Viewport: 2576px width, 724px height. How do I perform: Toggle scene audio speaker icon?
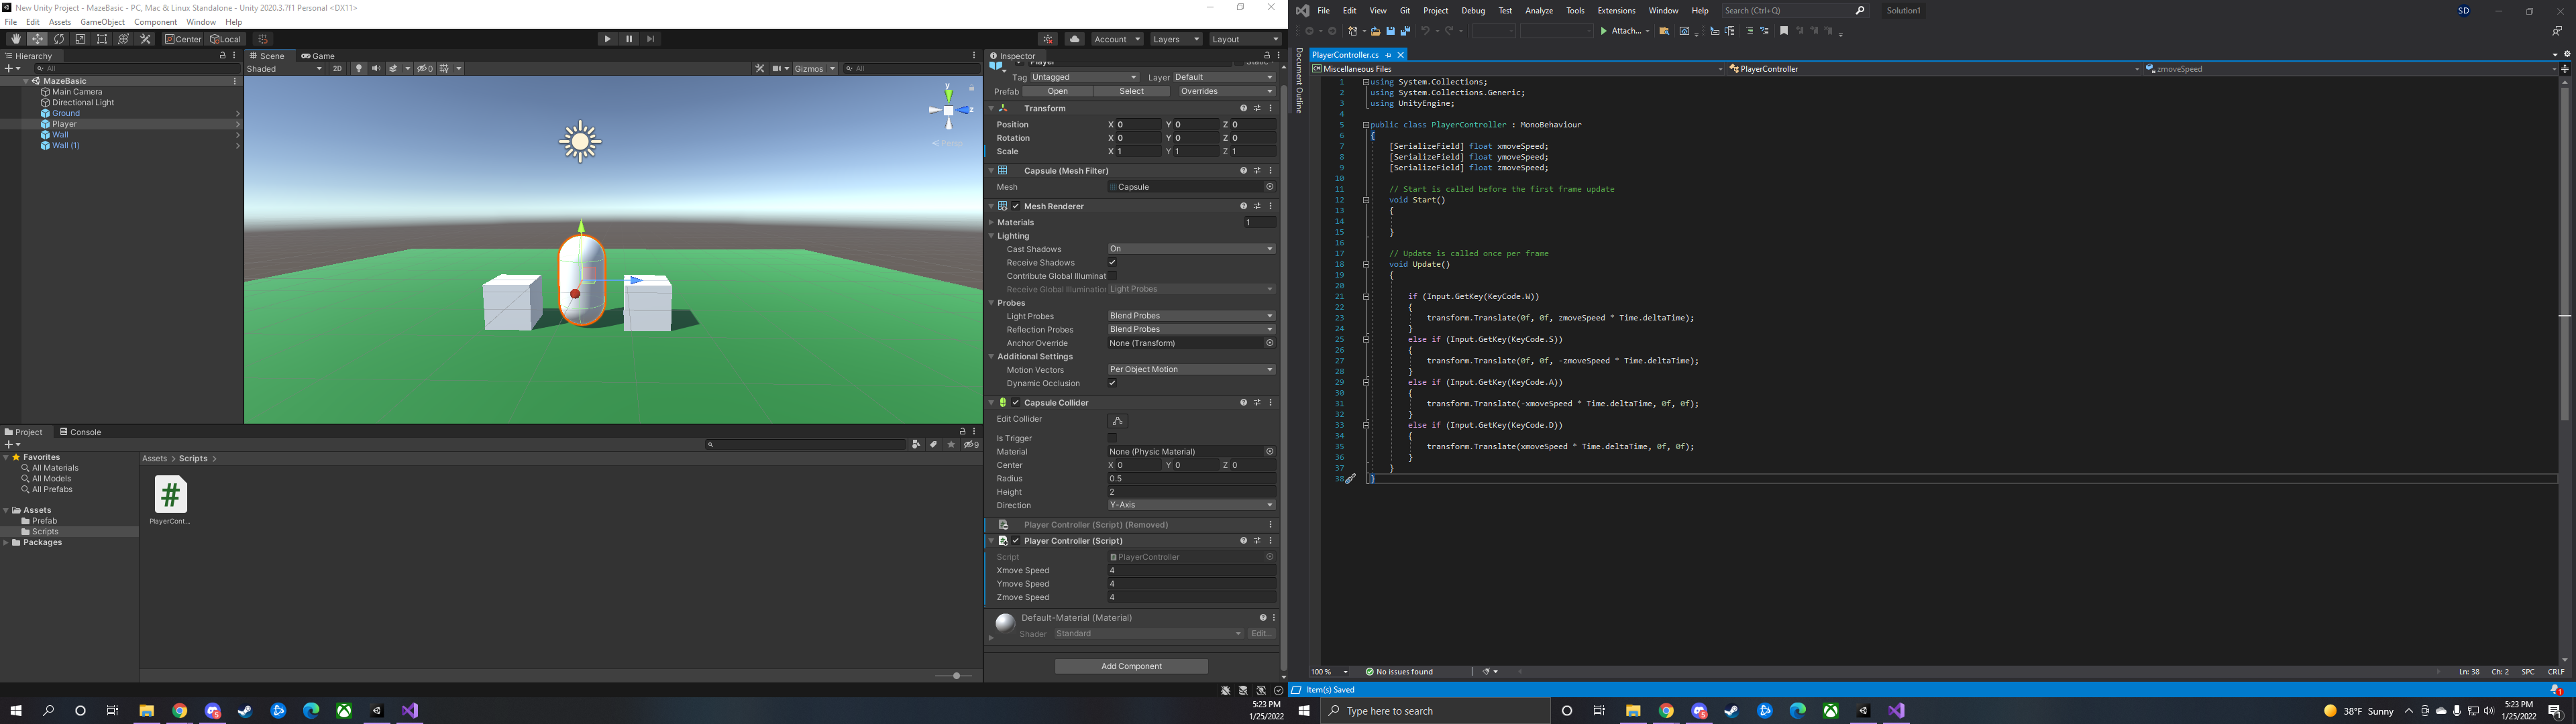(x=376, y=69)
